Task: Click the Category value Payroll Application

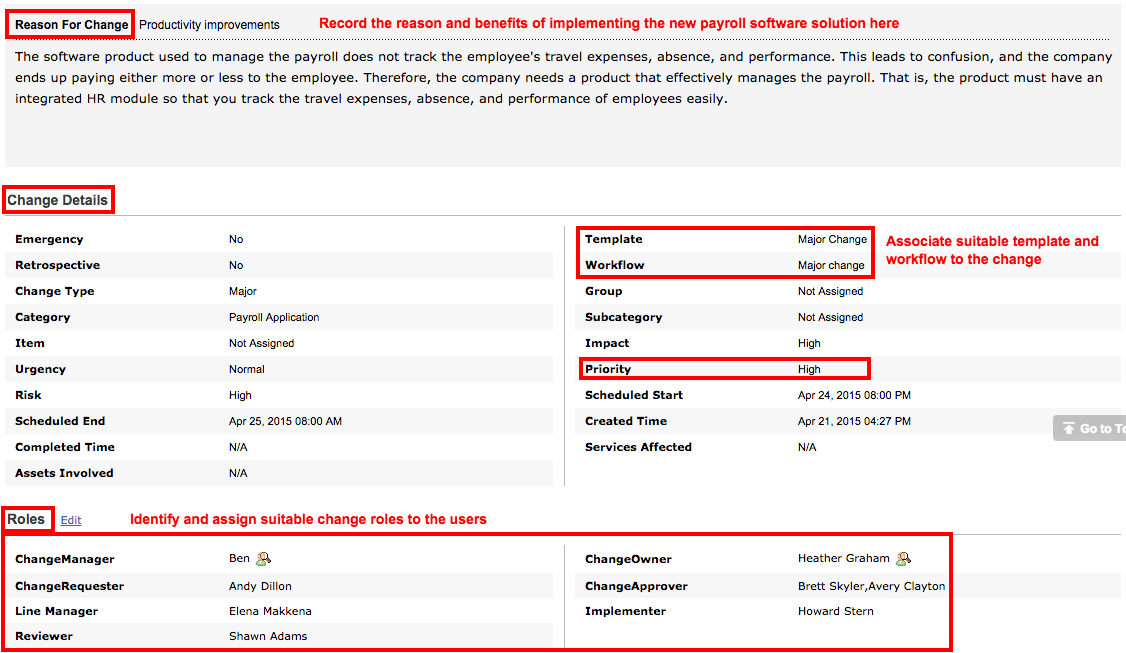Action: point(274,317)
